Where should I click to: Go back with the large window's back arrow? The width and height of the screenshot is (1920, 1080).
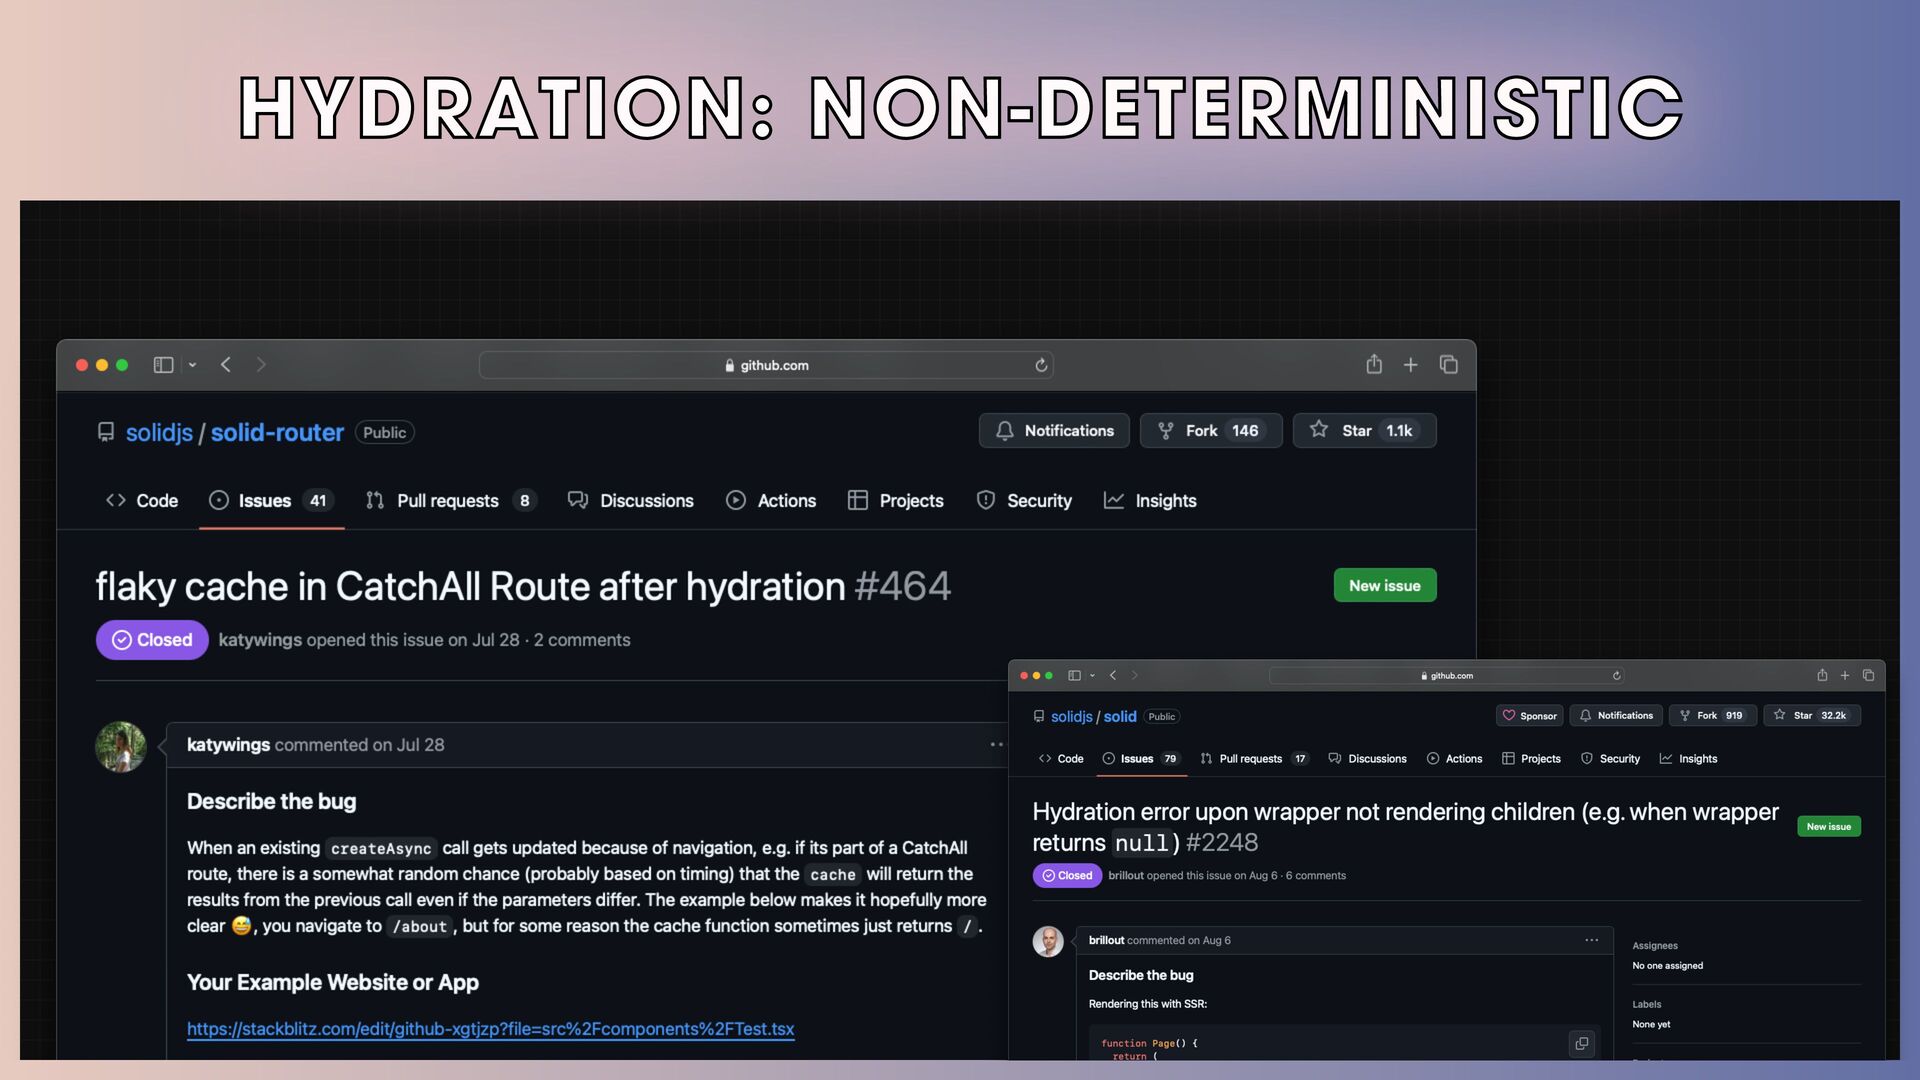[226, 365]
